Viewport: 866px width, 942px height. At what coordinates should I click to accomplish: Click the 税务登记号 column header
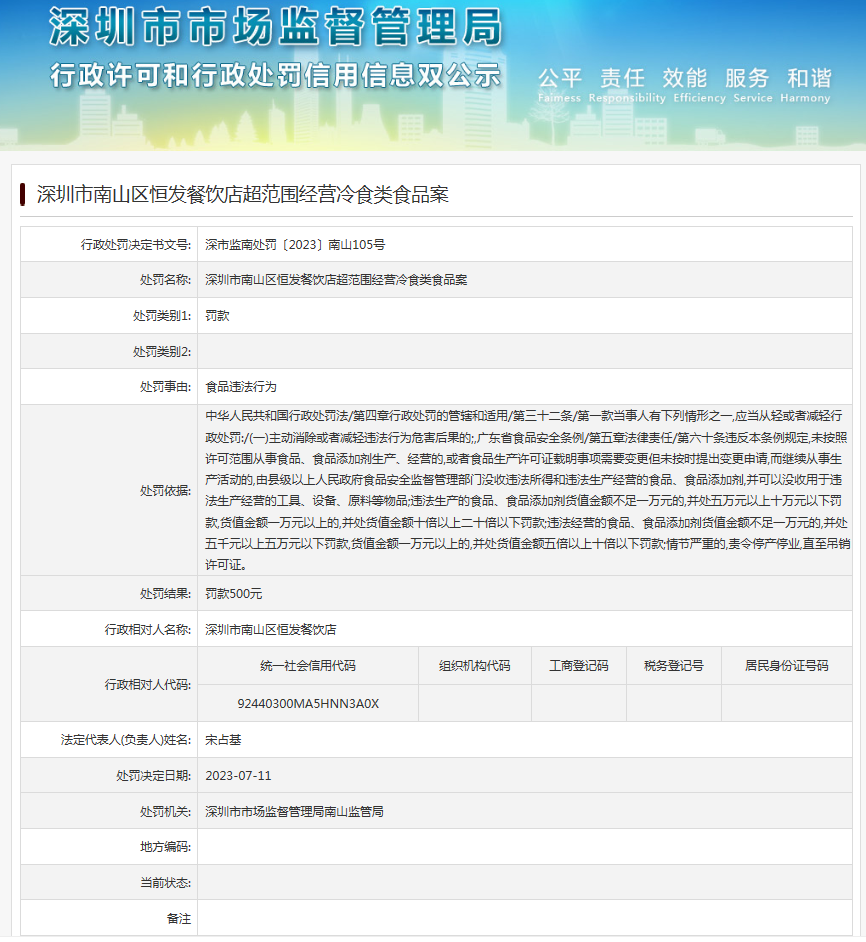tap(674, 666)
